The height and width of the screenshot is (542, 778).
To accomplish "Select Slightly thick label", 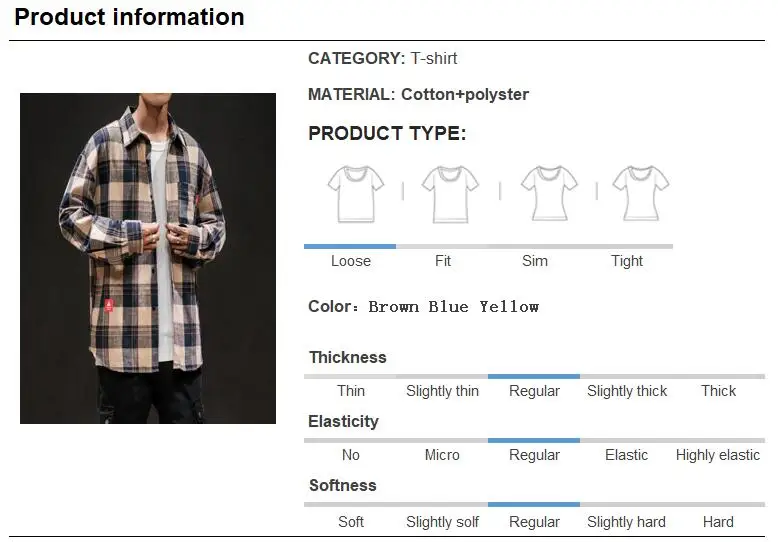I will click(x=627, y=391).
